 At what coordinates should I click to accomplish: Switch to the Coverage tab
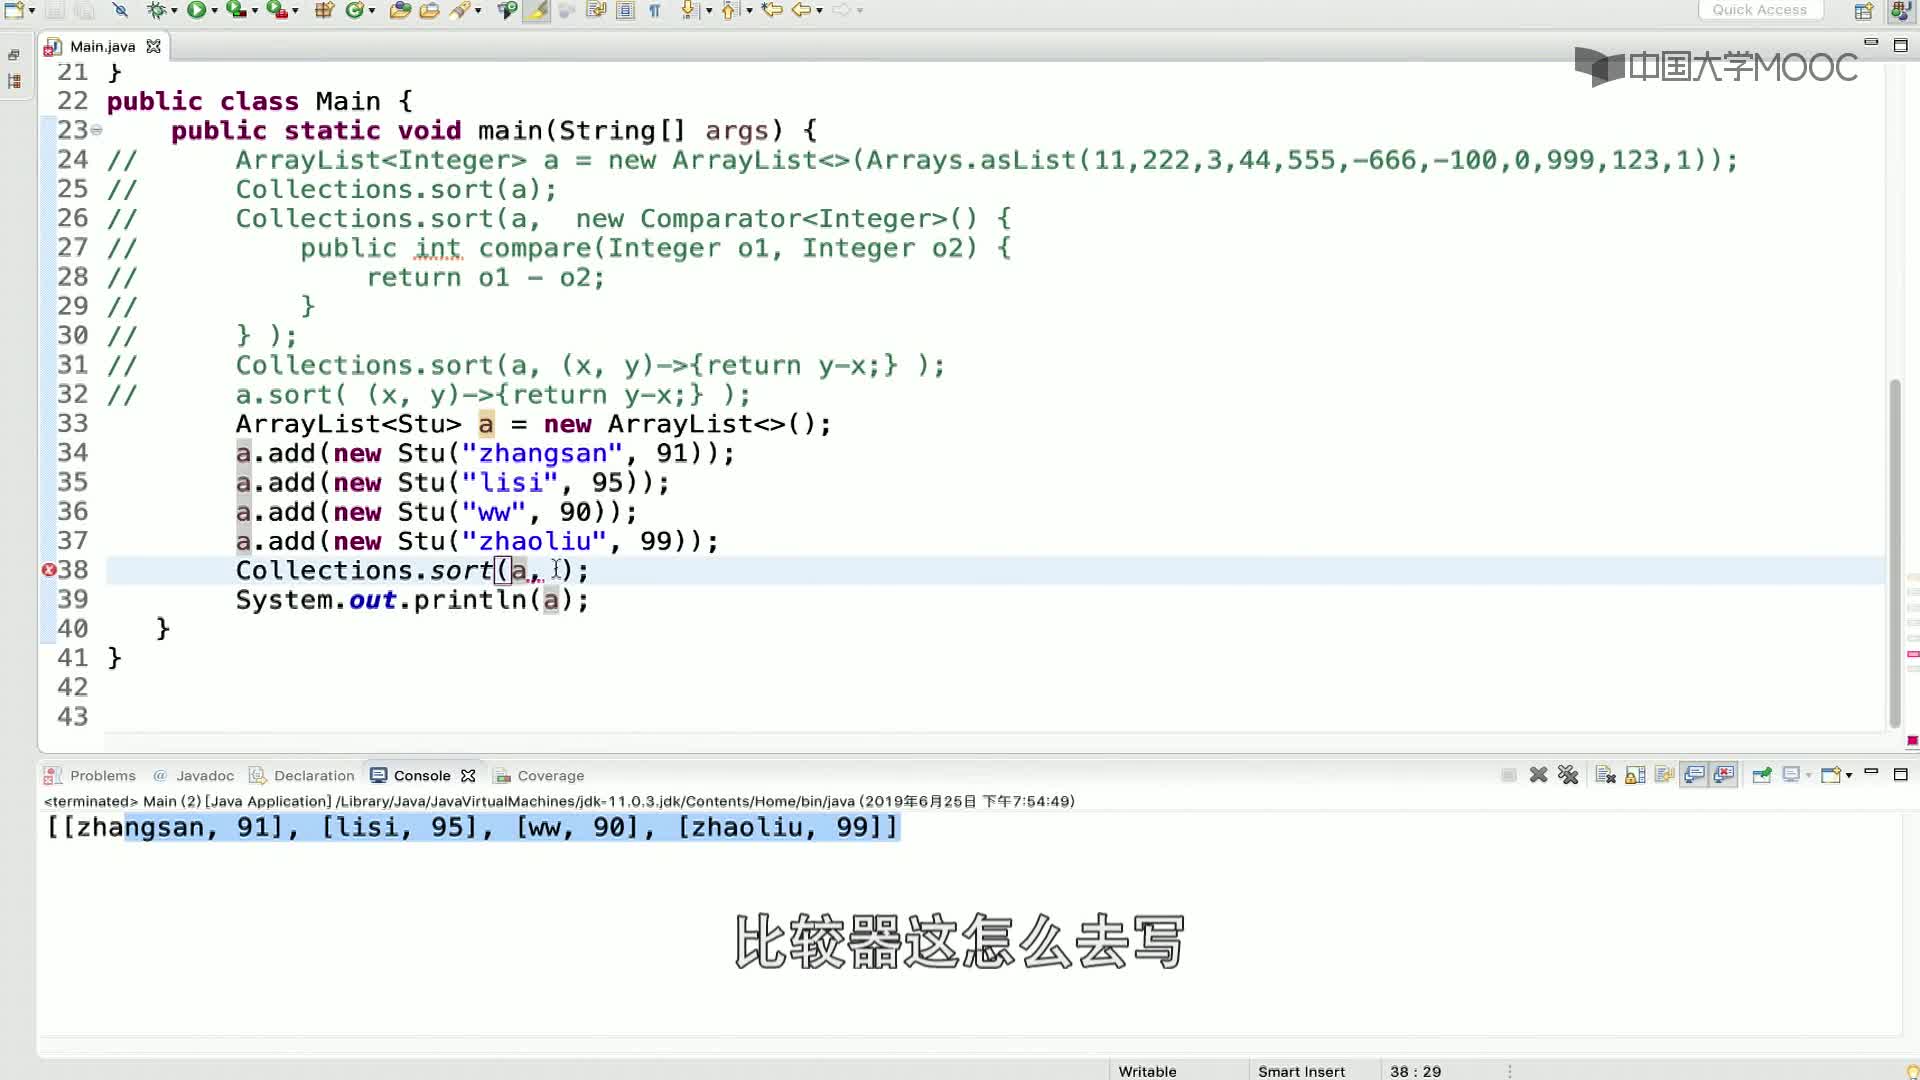(539, 775)
